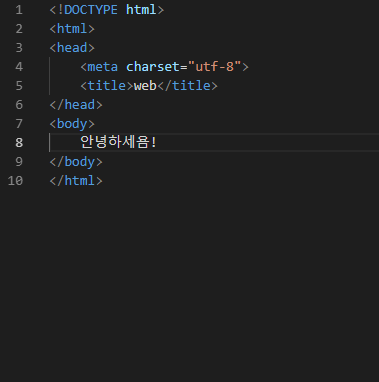The height and width of the screenshot is (382, 379).
Task: Click line number 4 in the gutter
Action: point(19,67)
